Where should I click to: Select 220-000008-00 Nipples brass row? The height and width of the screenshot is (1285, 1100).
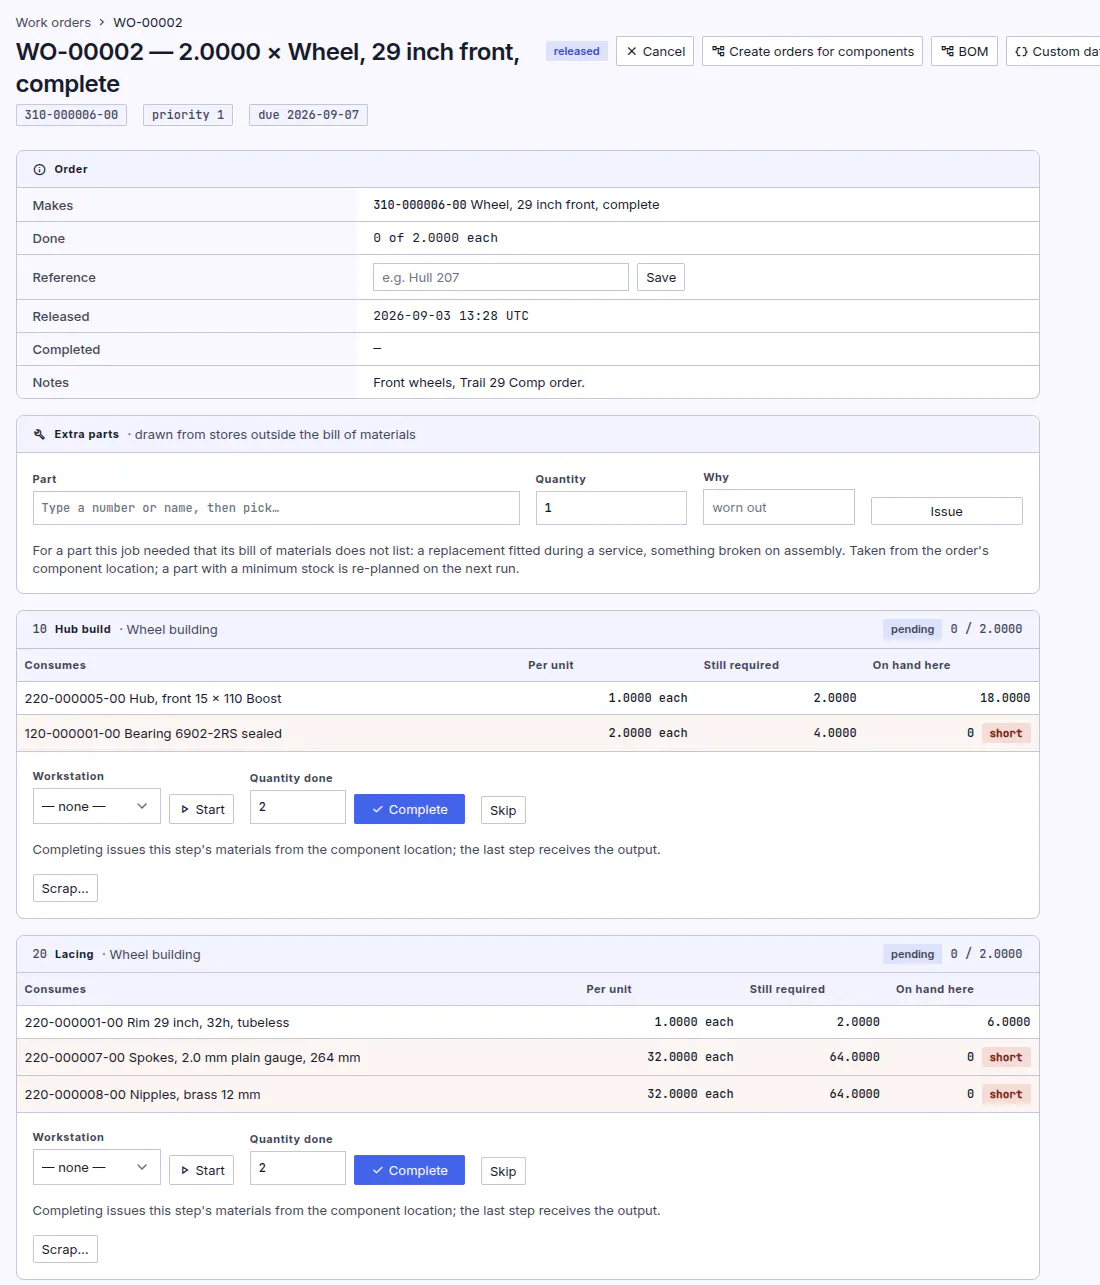point(528,1094)
